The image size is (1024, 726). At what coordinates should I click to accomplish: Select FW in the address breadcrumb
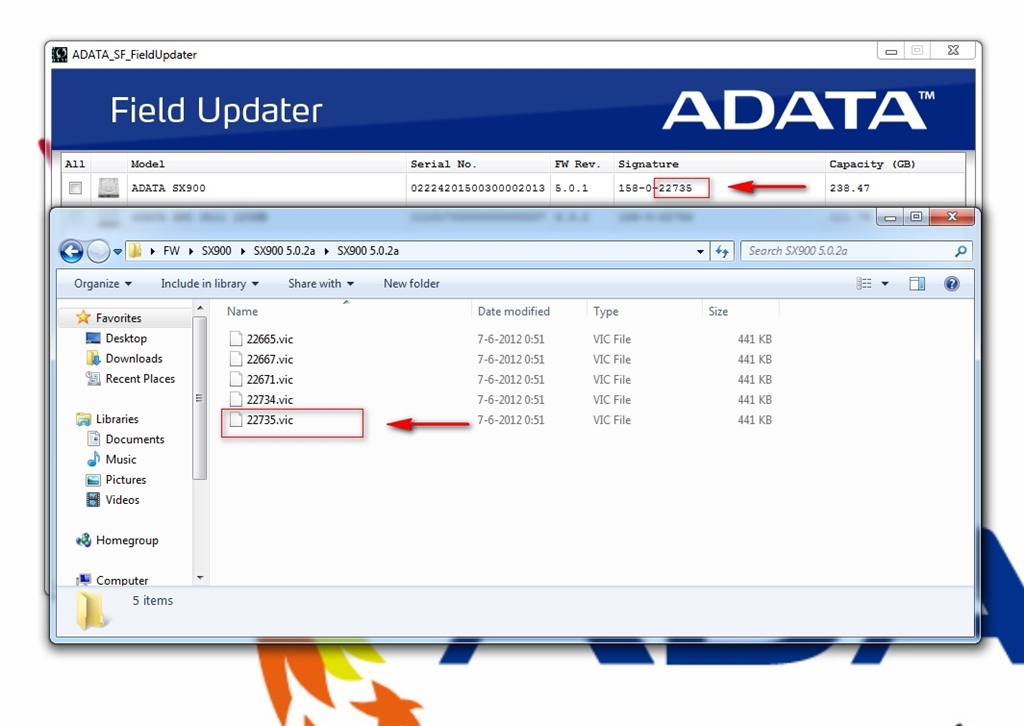coord(171,251)
